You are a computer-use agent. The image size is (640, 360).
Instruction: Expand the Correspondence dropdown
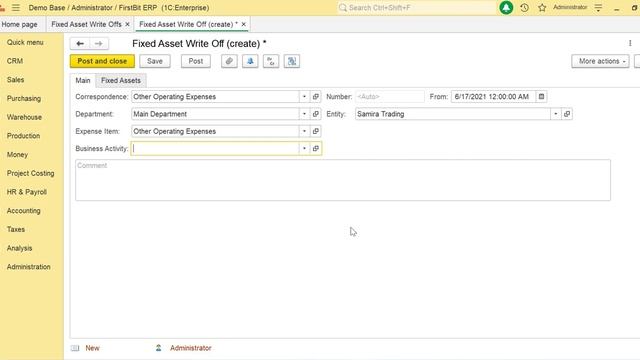(304, 97)
